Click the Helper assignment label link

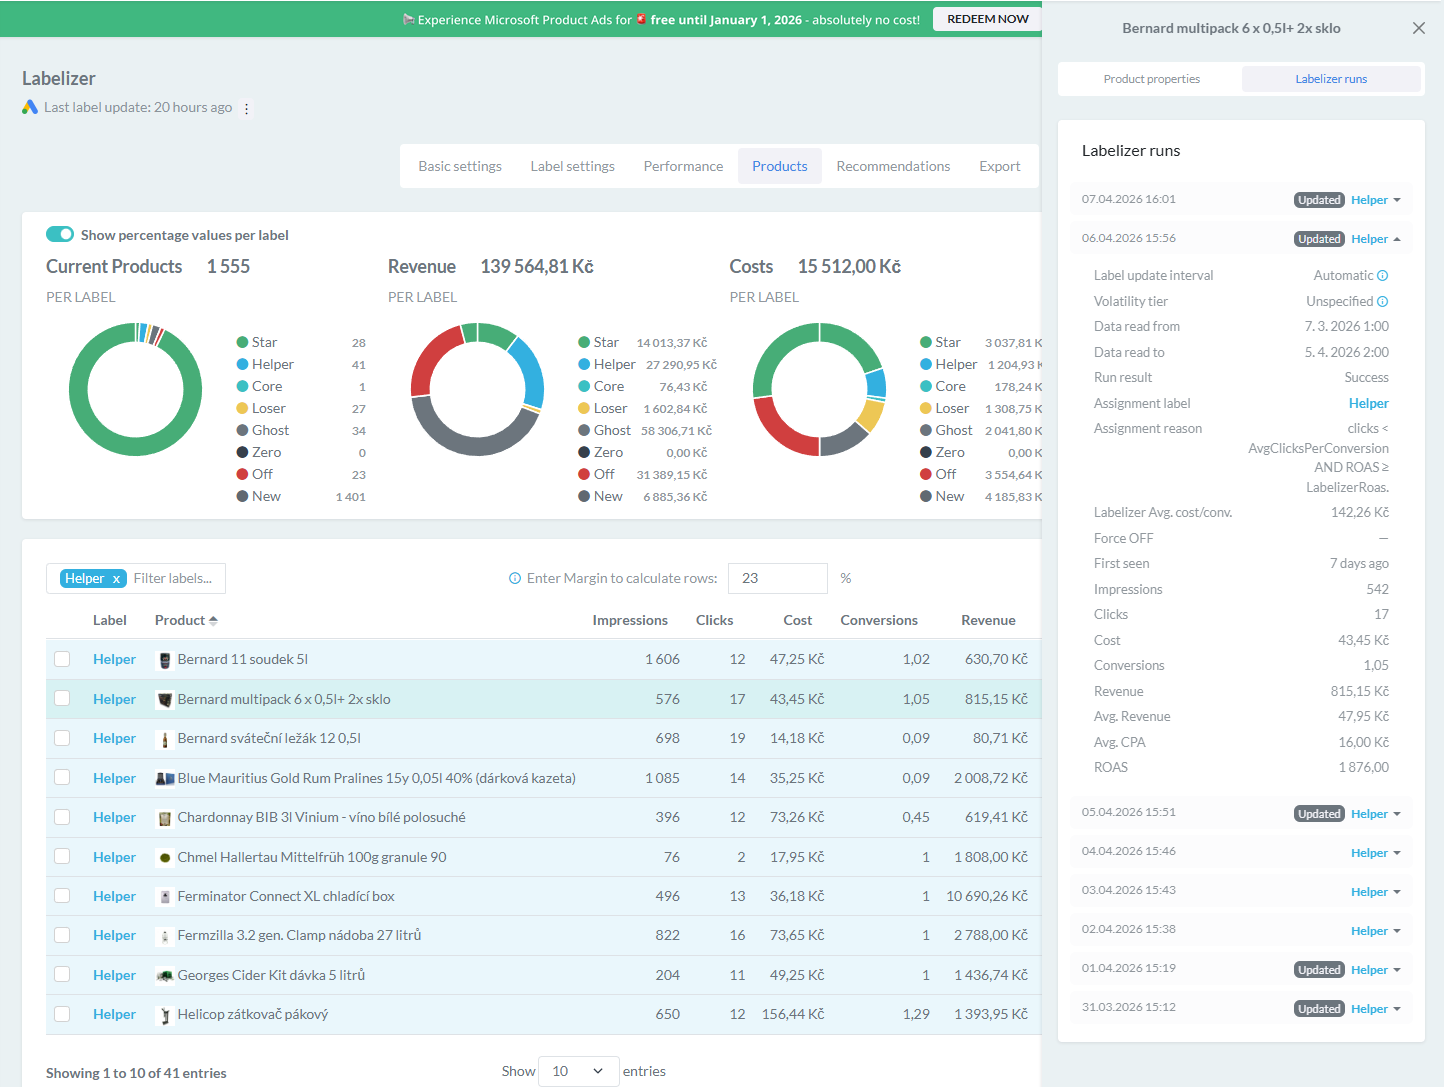click(1368, 403)
